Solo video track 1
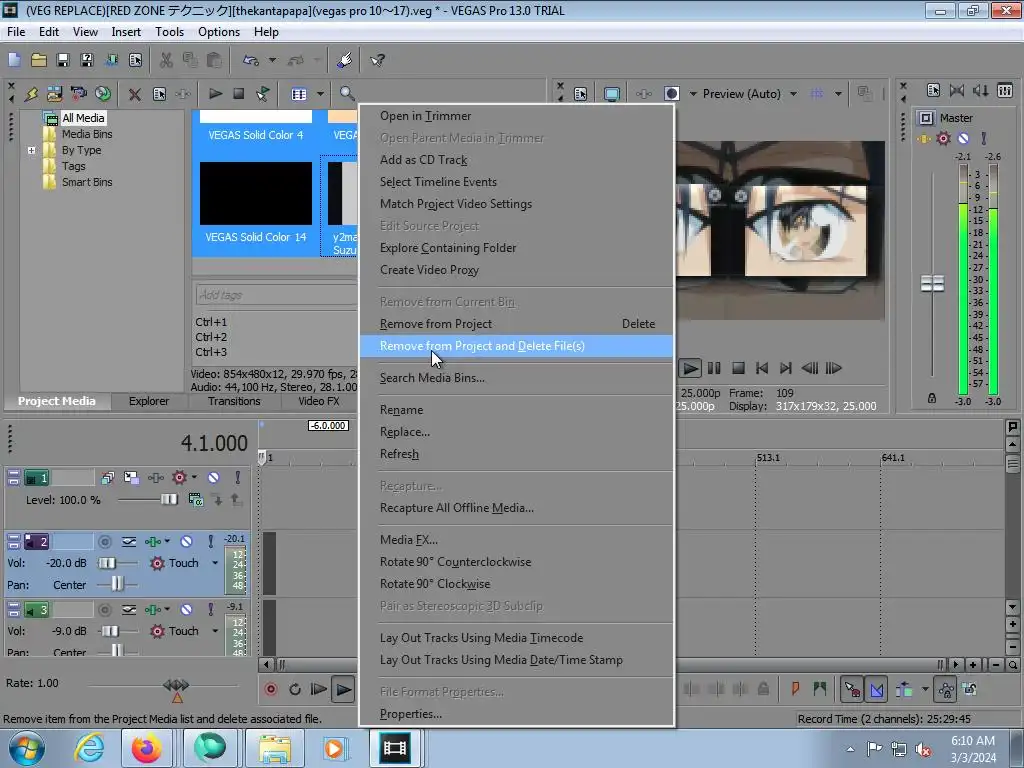Image resolution: width=1024 pixels, height=768 pixels. tap(238, 478)
